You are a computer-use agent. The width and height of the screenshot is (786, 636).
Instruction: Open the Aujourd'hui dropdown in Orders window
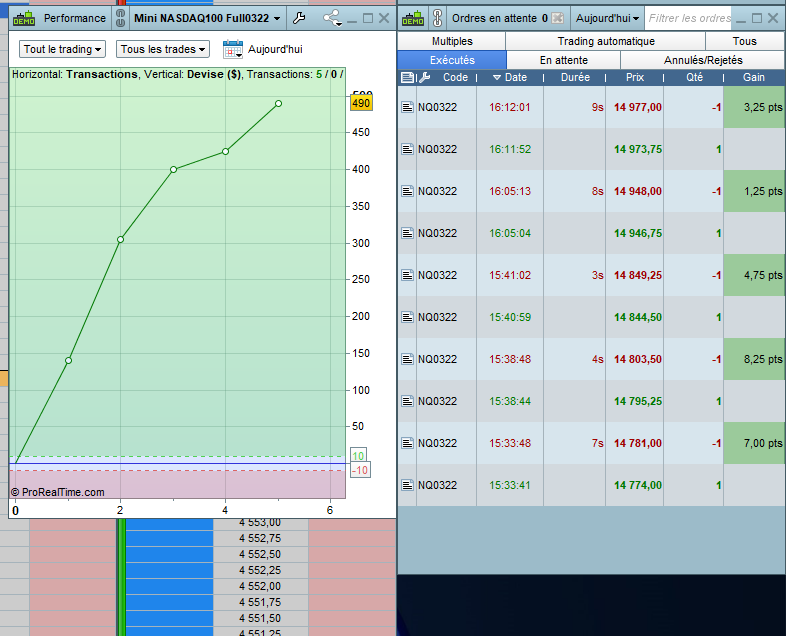pyautogui.click(x=608, y=19)
